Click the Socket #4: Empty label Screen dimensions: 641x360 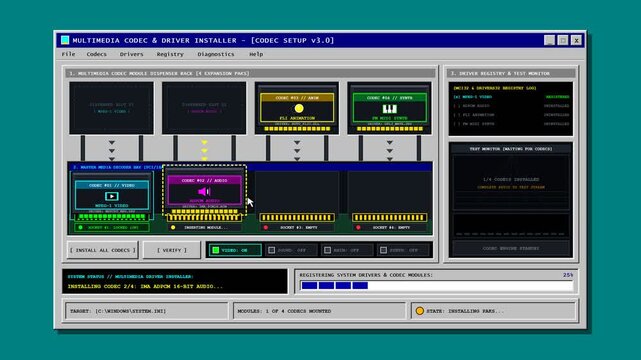[x=391, y=227]
